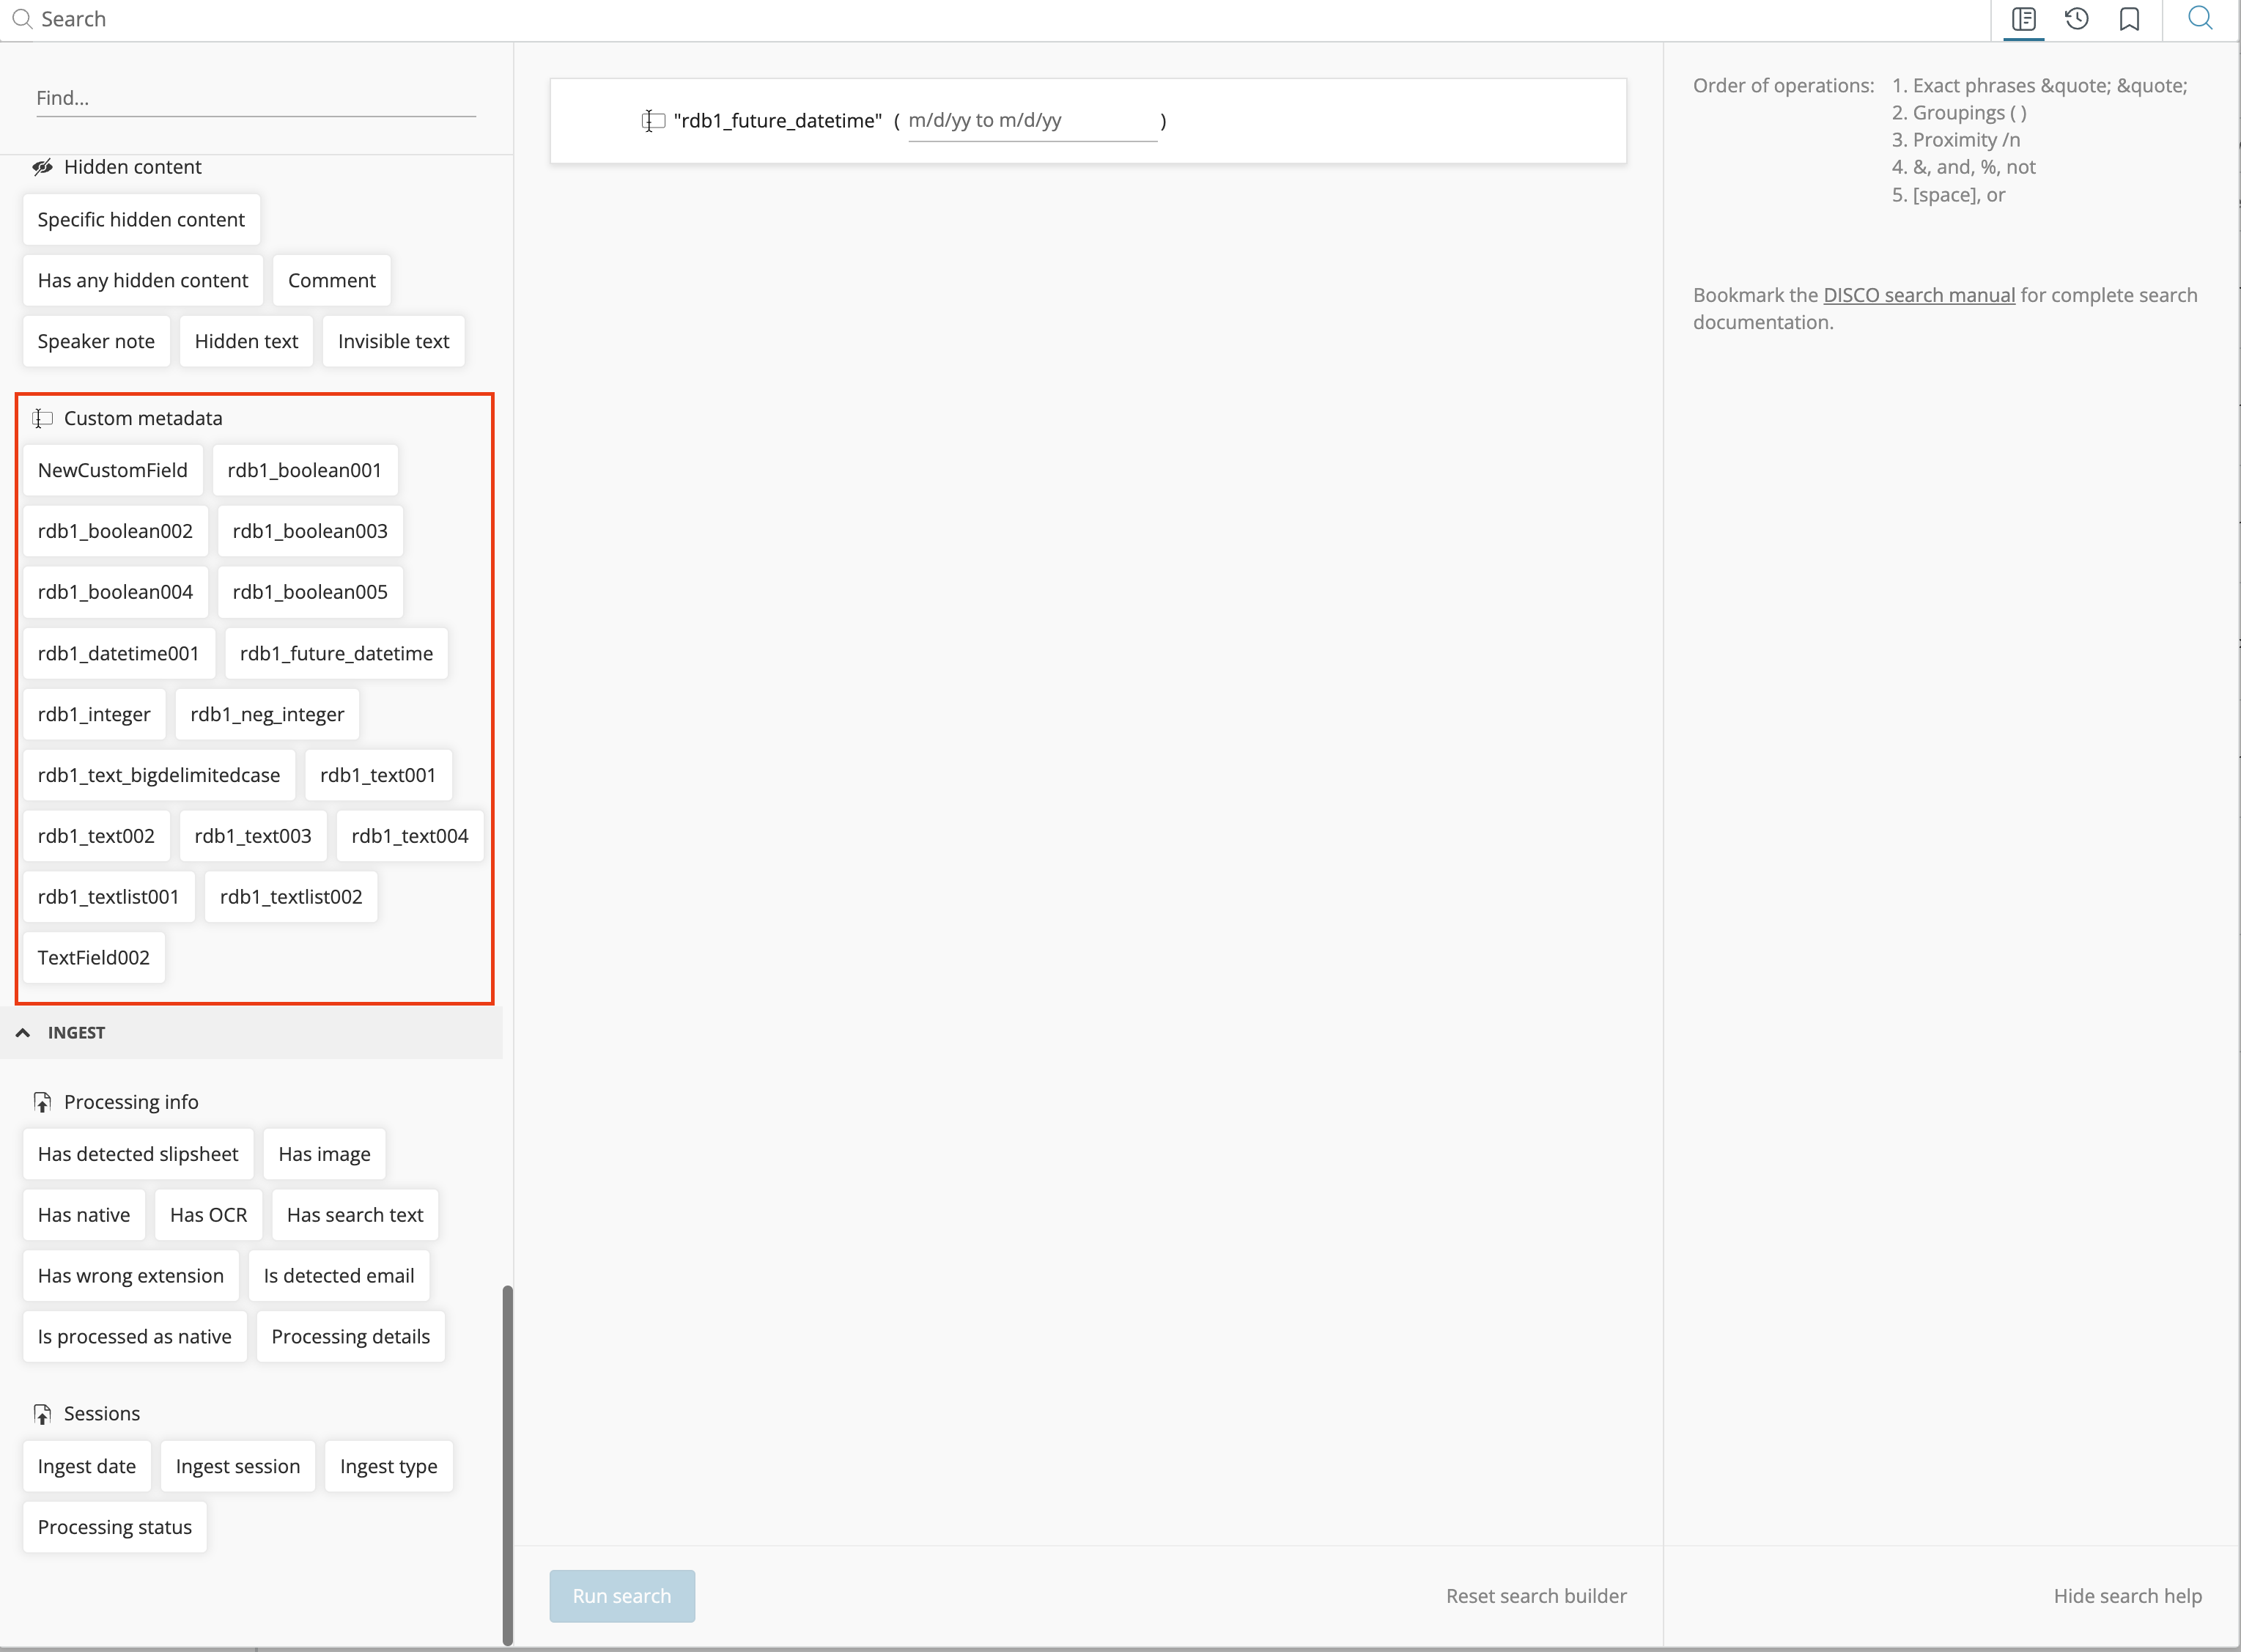Add Has detected slipsheet filter
The height and width of the screenshot is (1652, 2241).
[138, 1154]
